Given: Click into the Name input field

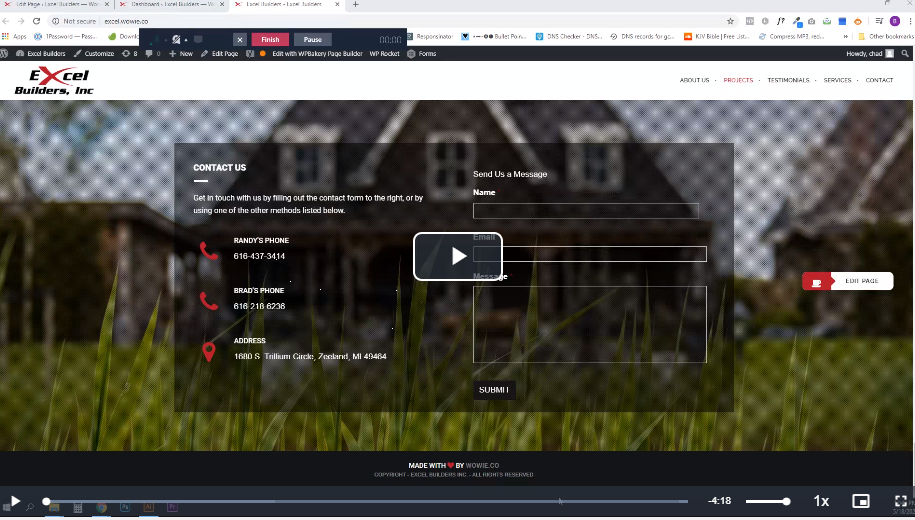Looking at the screenshot, I should pyautogui.click(x=585, y=211).
